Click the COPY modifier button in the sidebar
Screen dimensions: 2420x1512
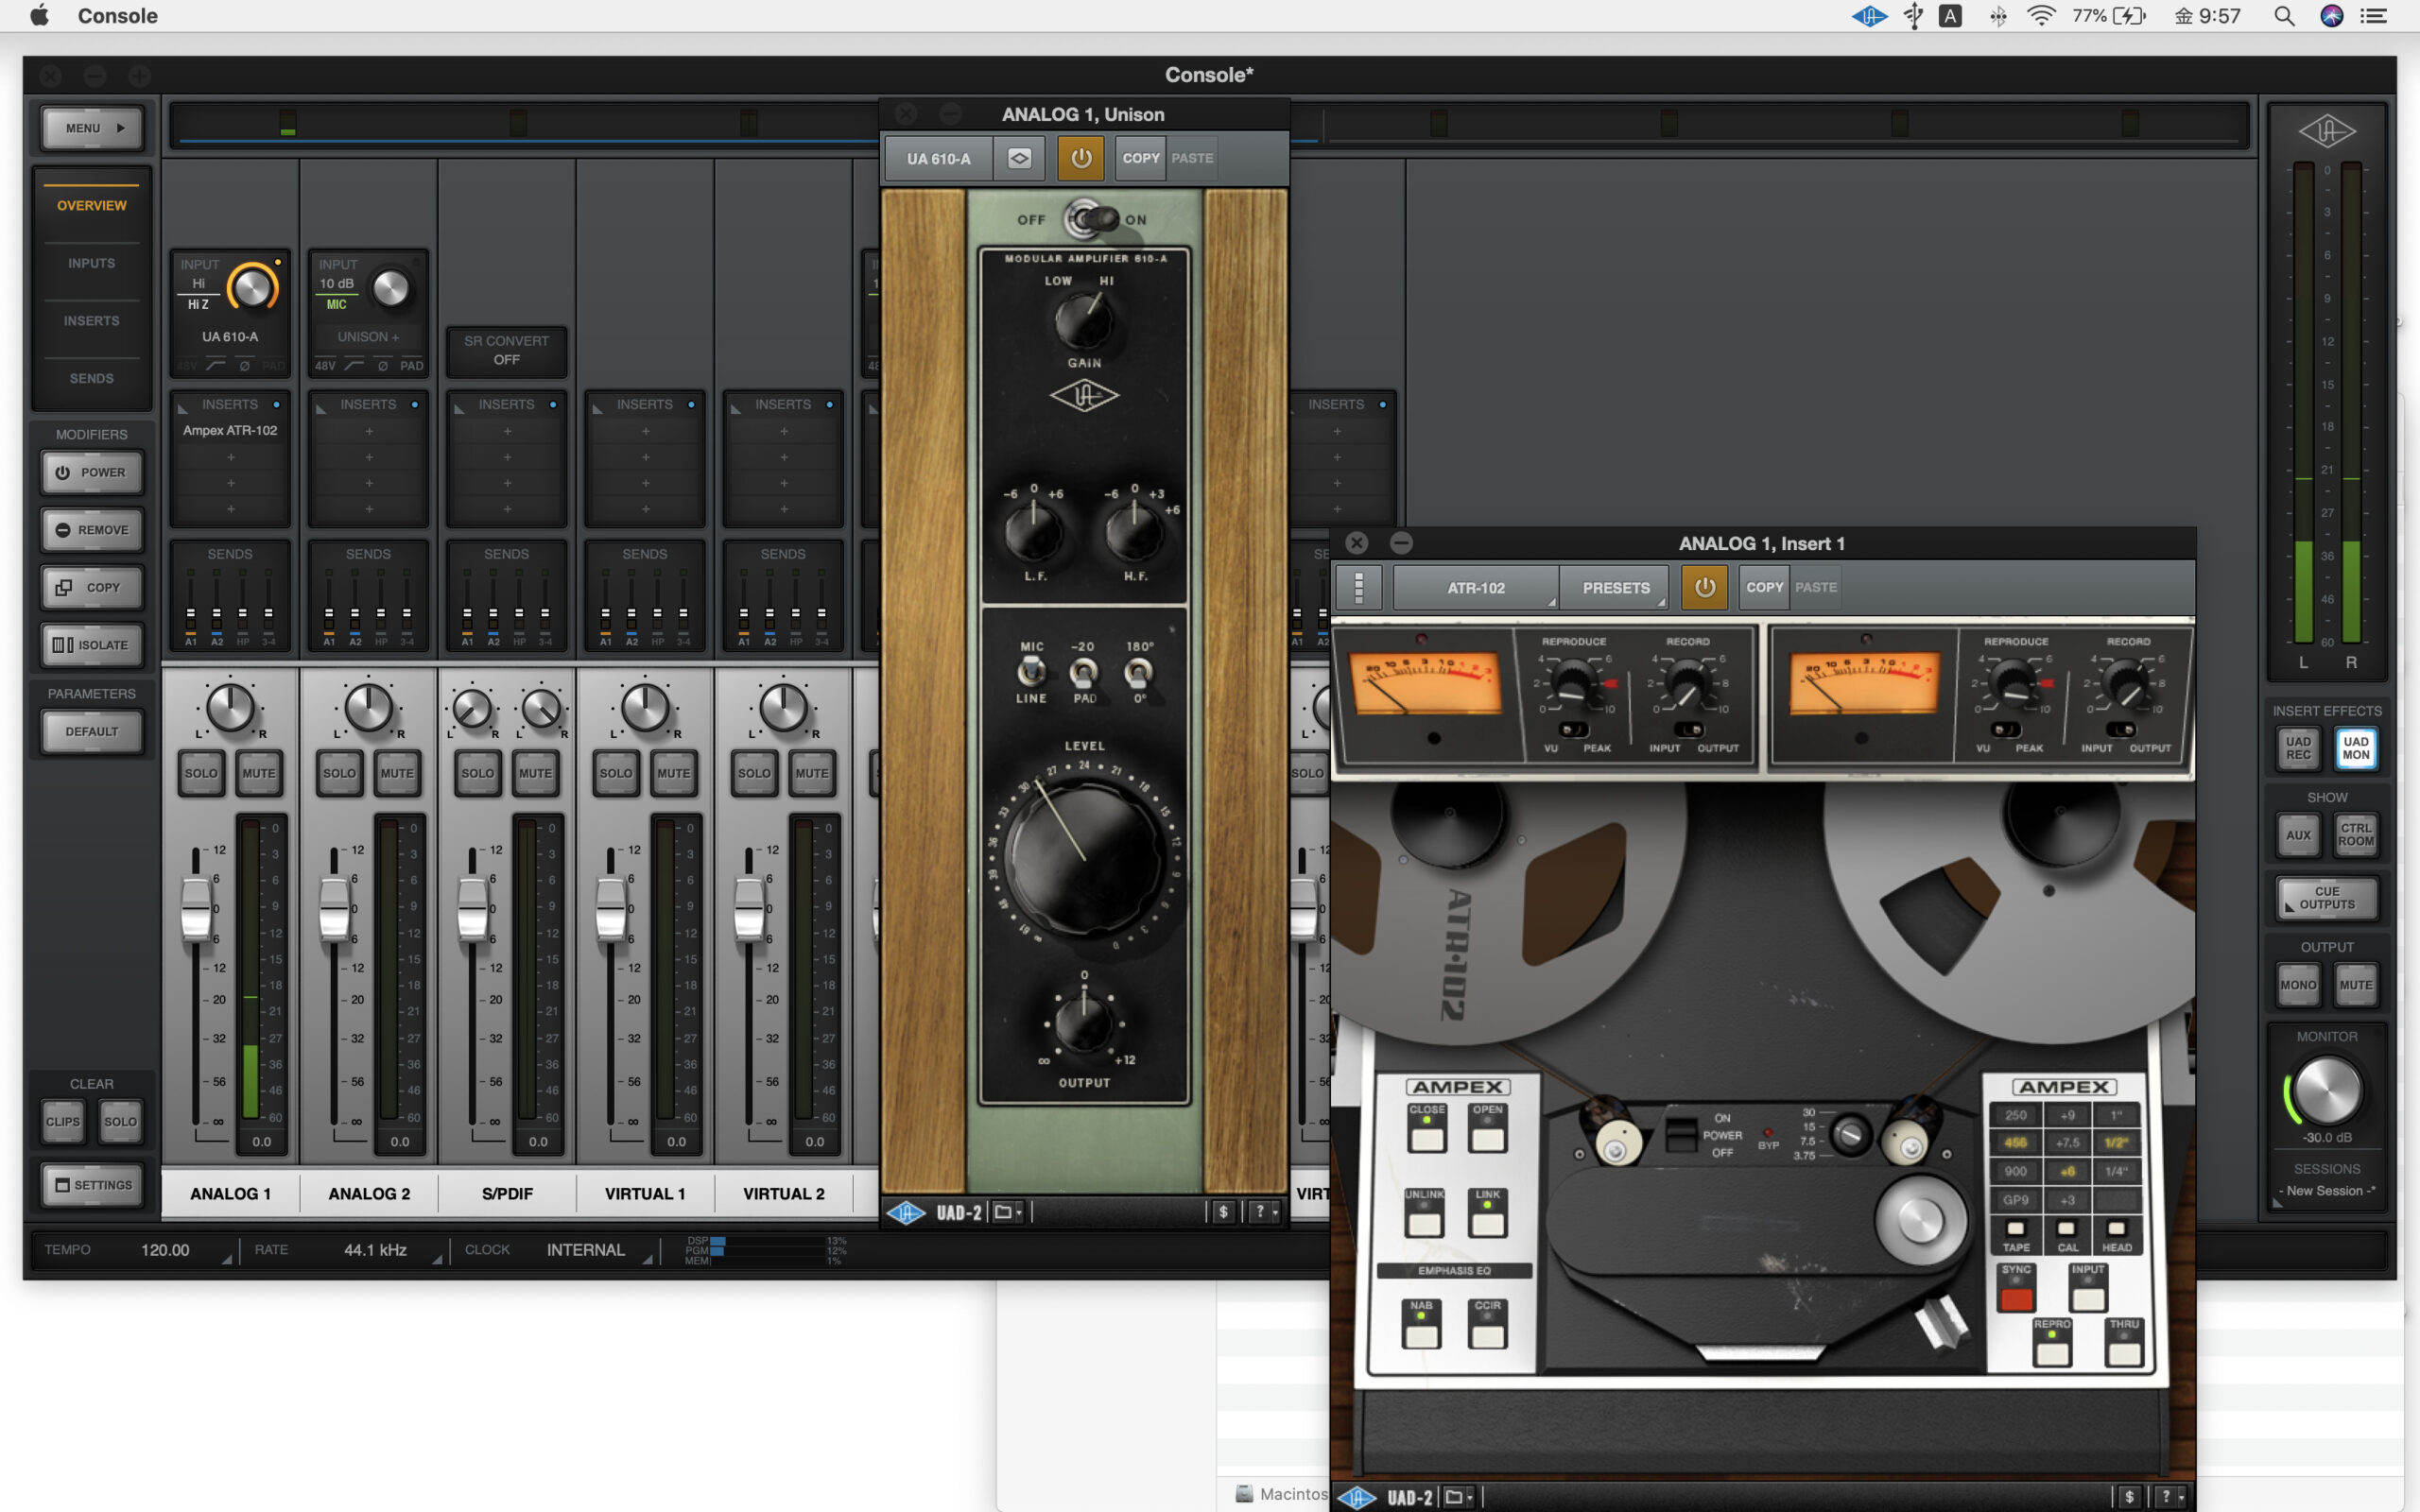tap(92, 588)
